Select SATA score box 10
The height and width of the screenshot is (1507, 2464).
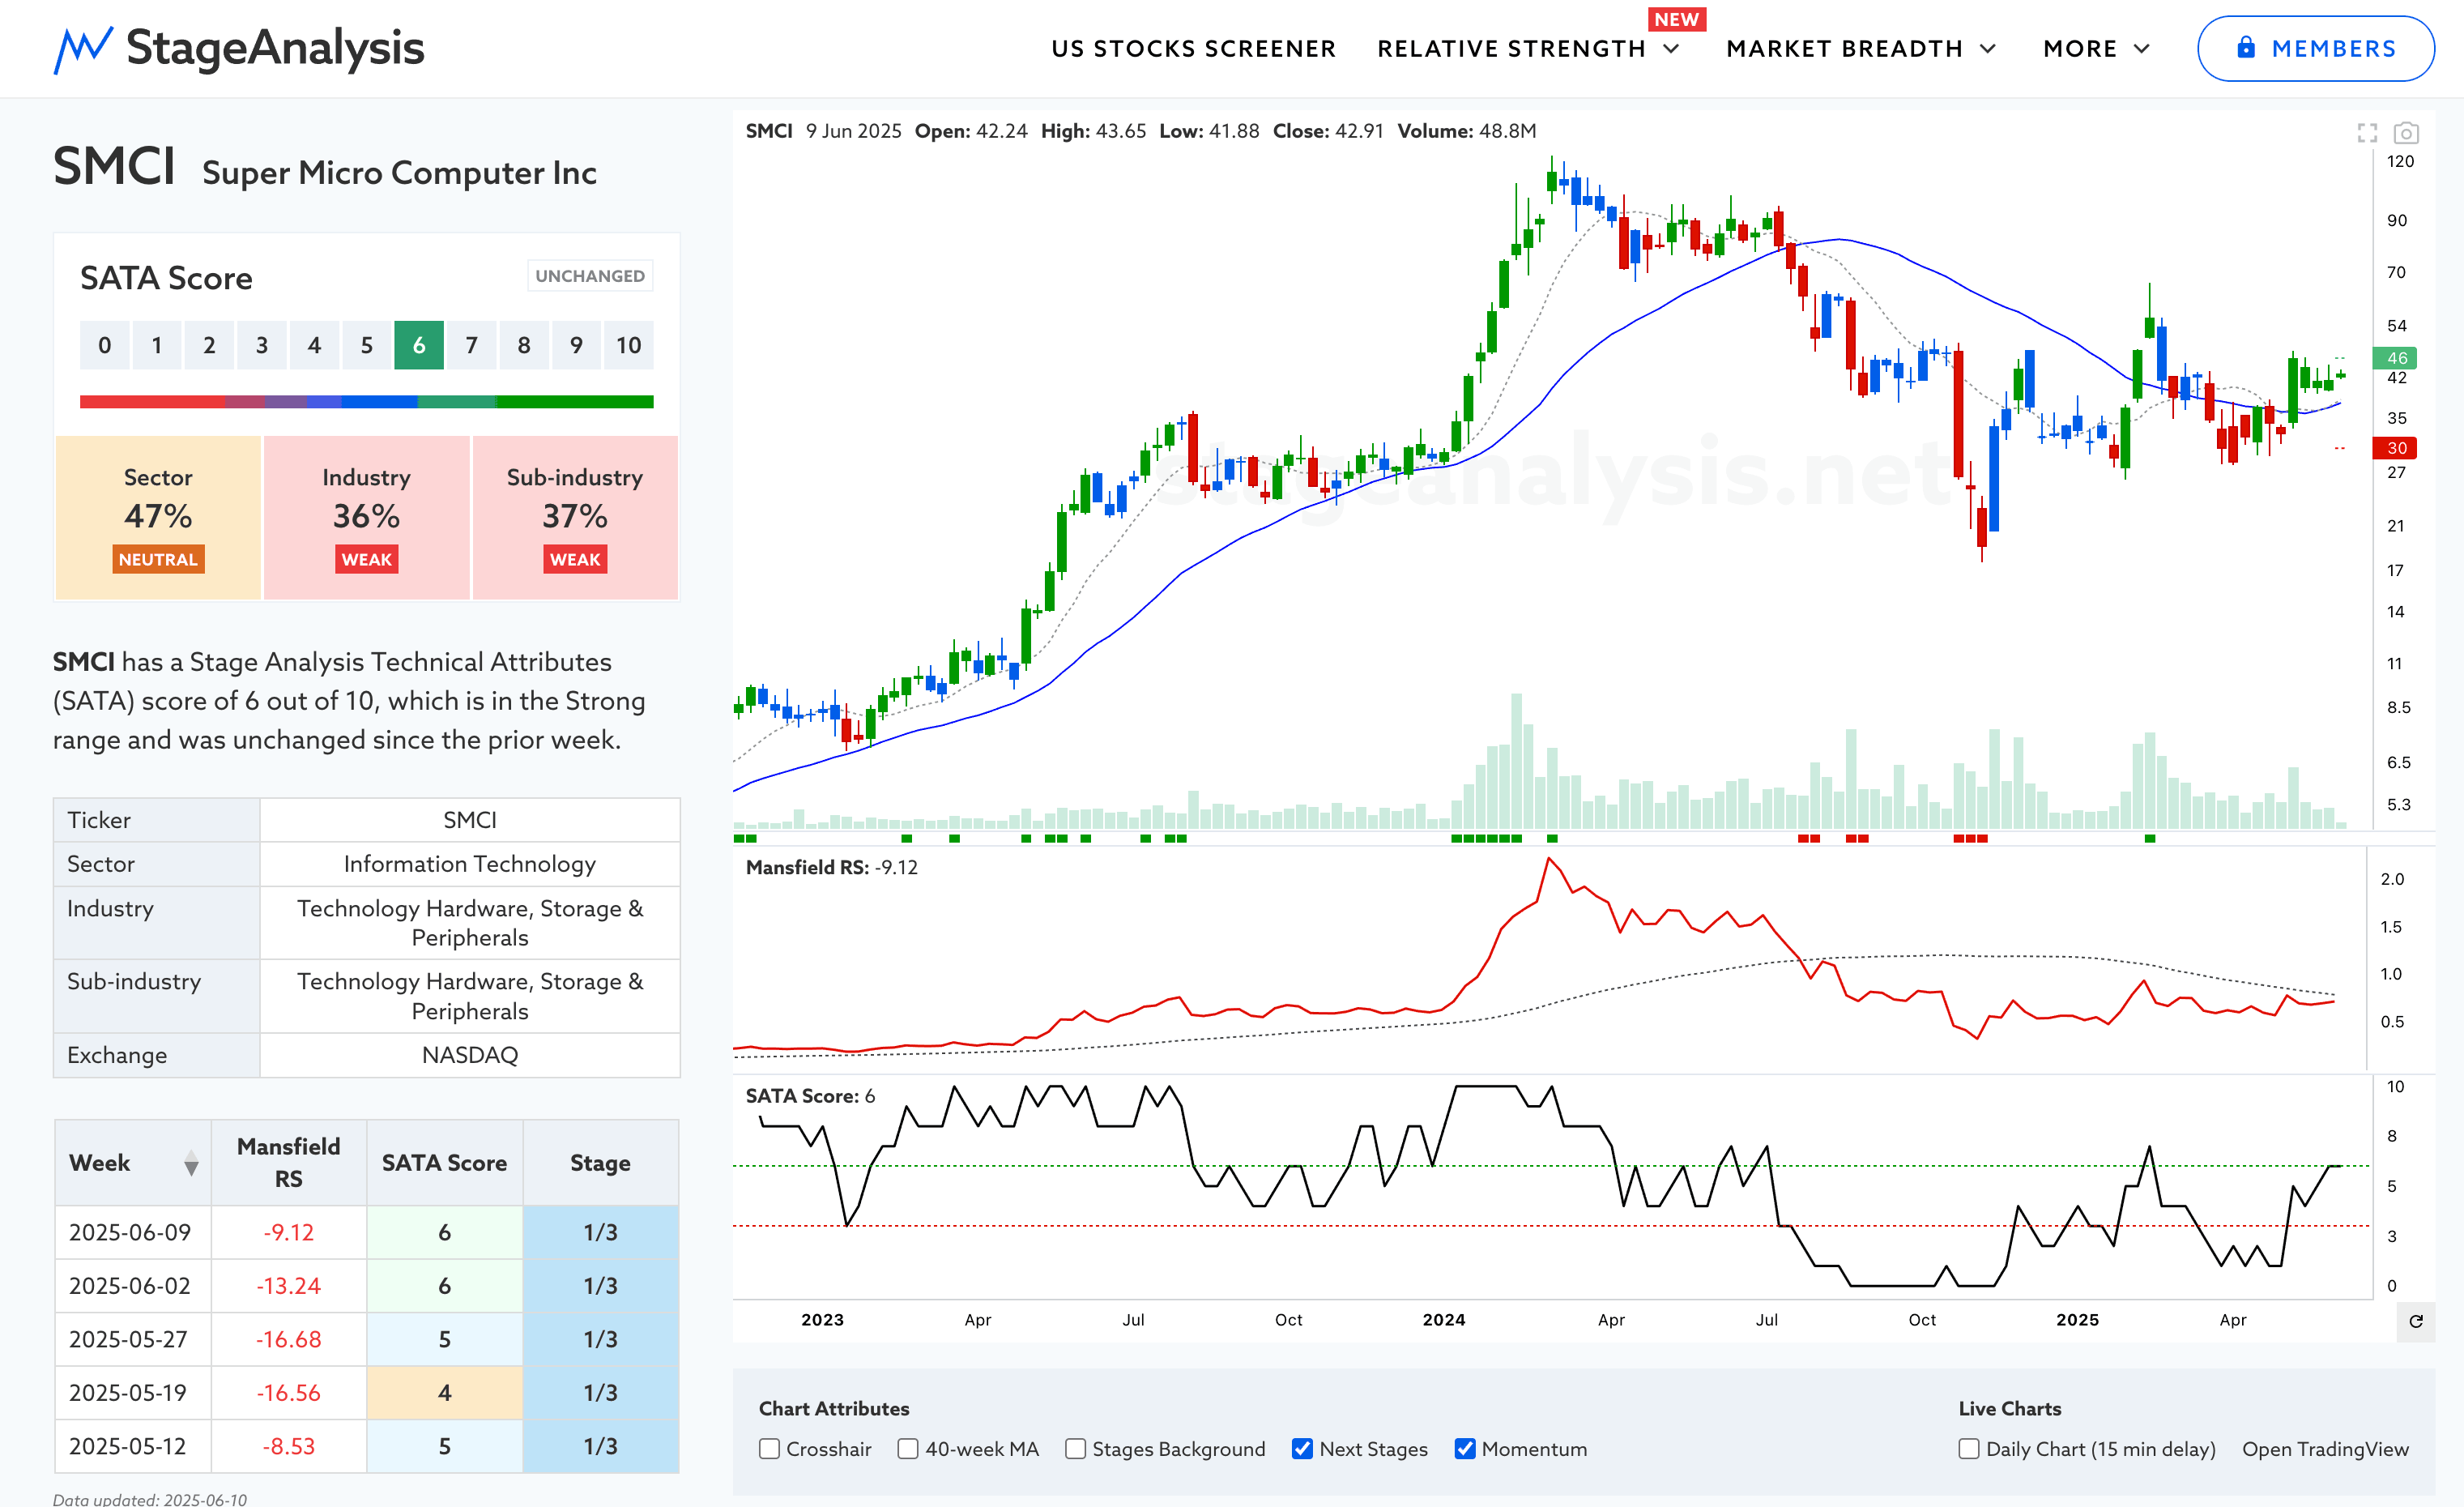pyautogui.click(x=628, y=345)
